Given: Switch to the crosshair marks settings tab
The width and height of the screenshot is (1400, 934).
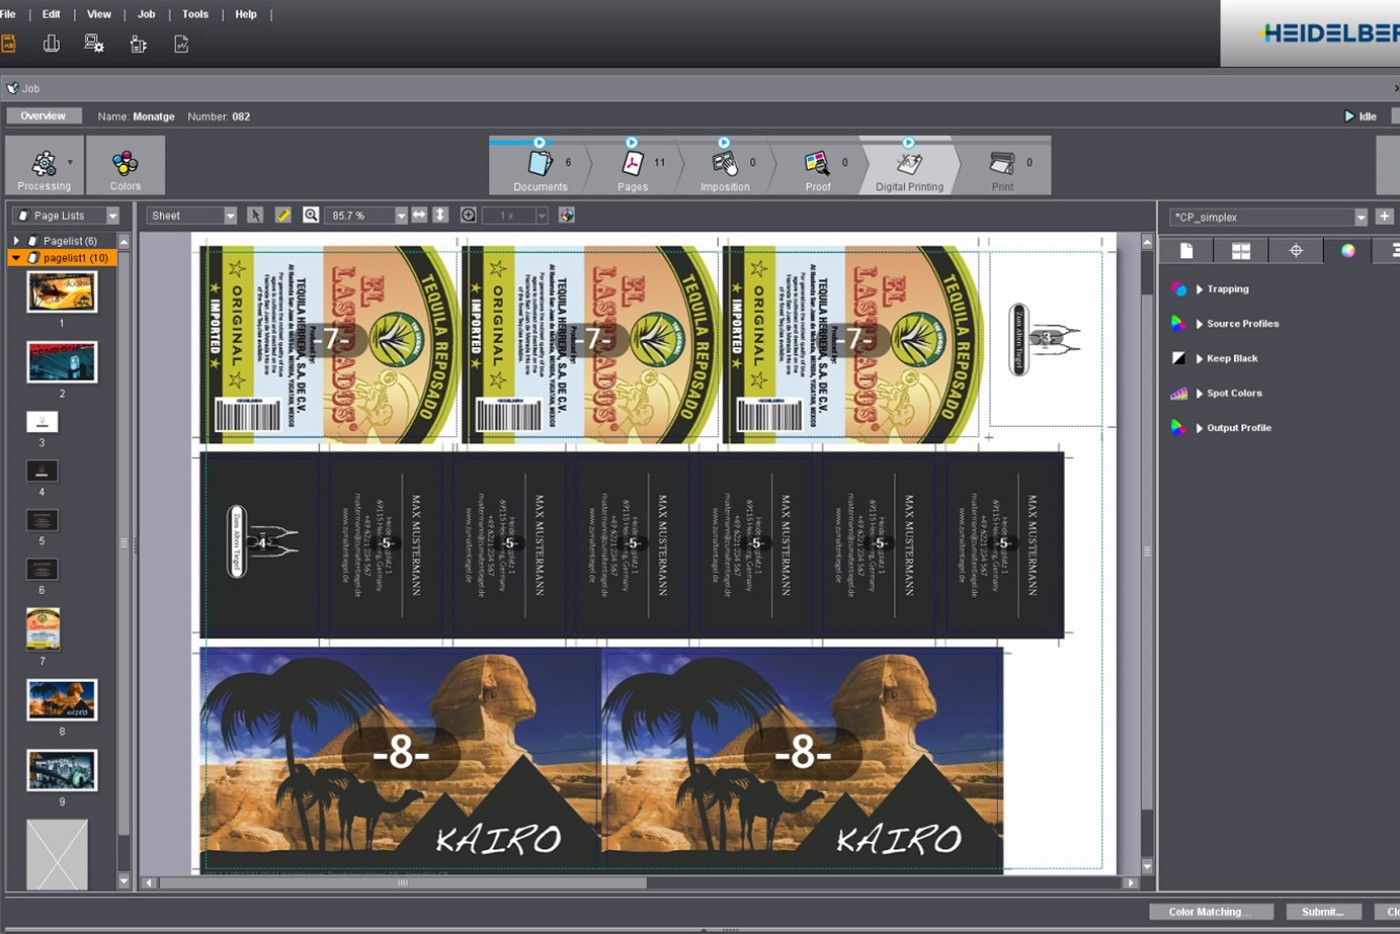Looking at the screenshot, I should point(1295,251).
